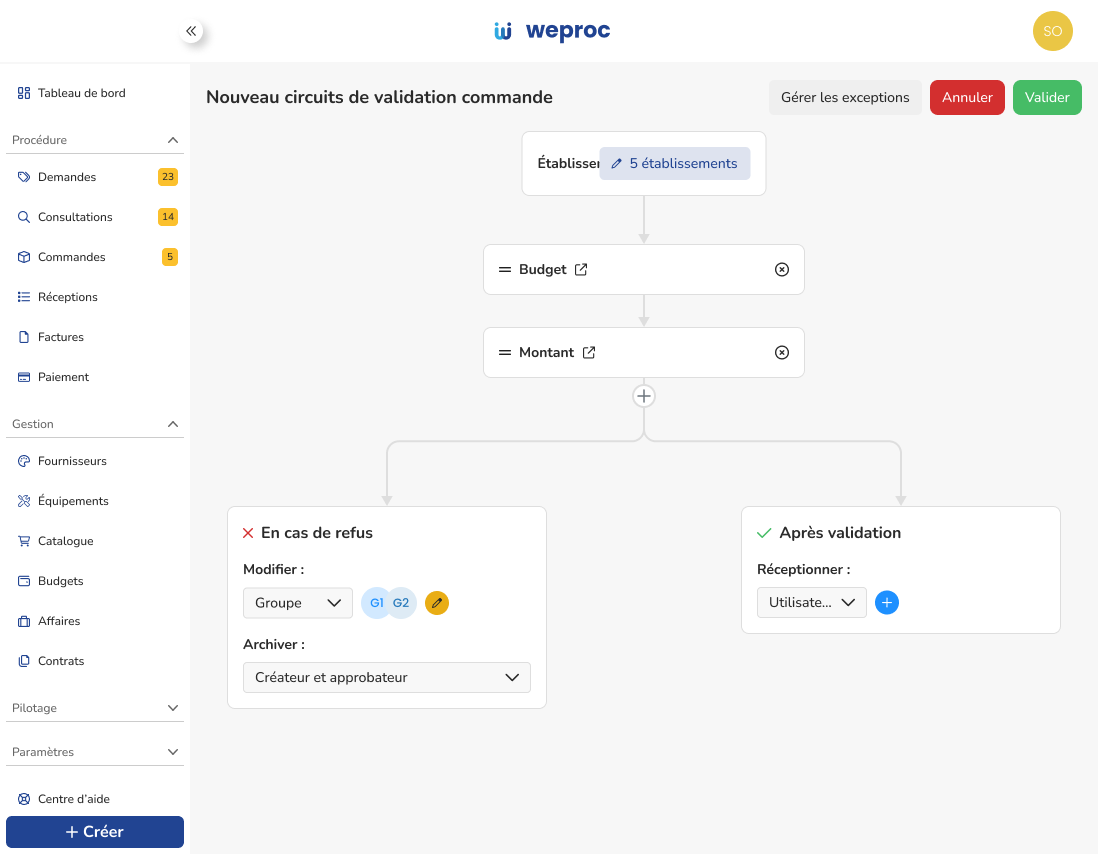Open the Groupe dropdown under Modifier
Viewport: 1098px width, 854px height.
[x=297, y=603]
